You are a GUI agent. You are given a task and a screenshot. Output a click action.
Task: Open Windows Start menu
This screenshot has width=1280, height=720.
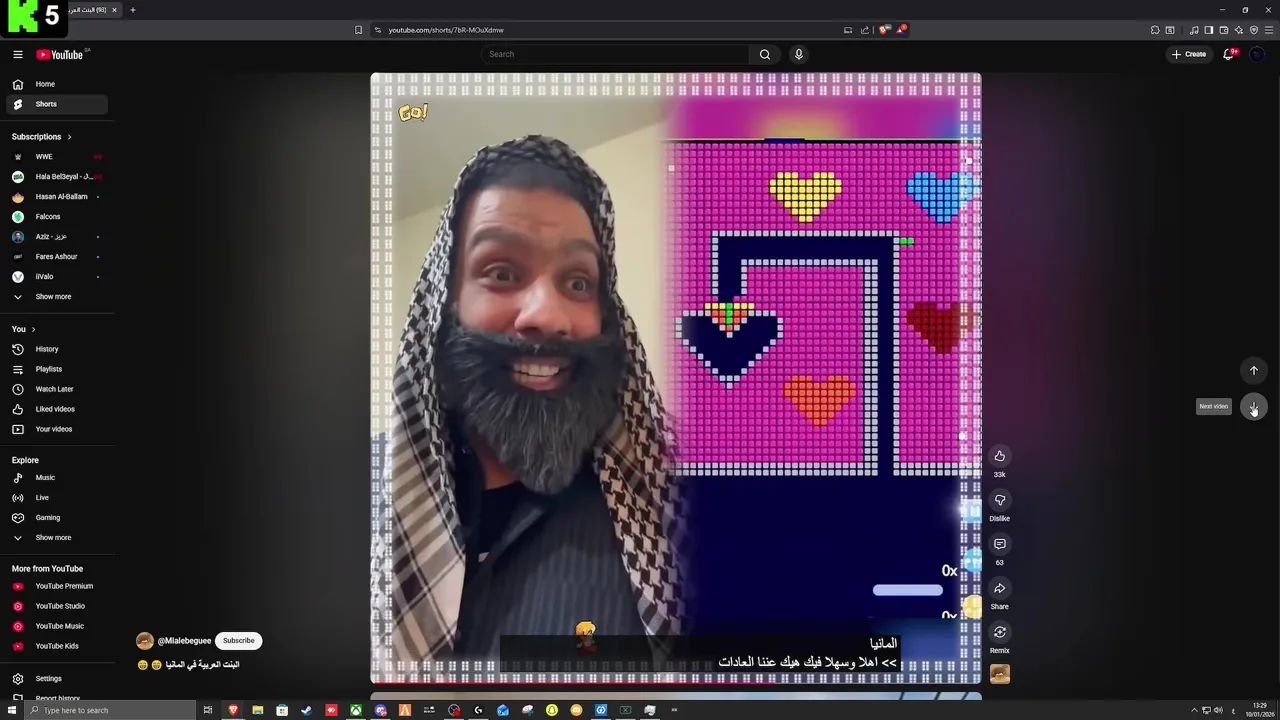point(10,710)
